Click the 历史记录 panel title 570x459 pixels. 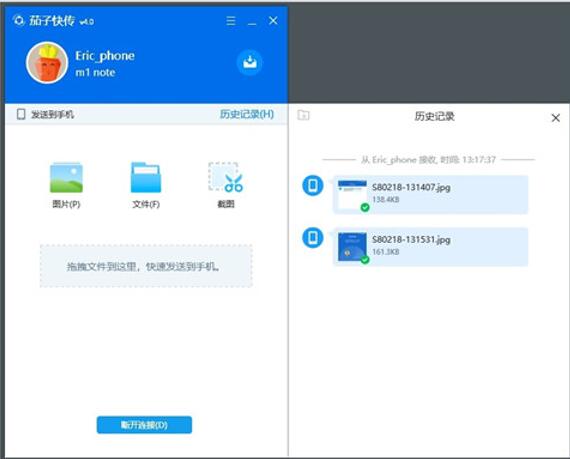[434, 116]
